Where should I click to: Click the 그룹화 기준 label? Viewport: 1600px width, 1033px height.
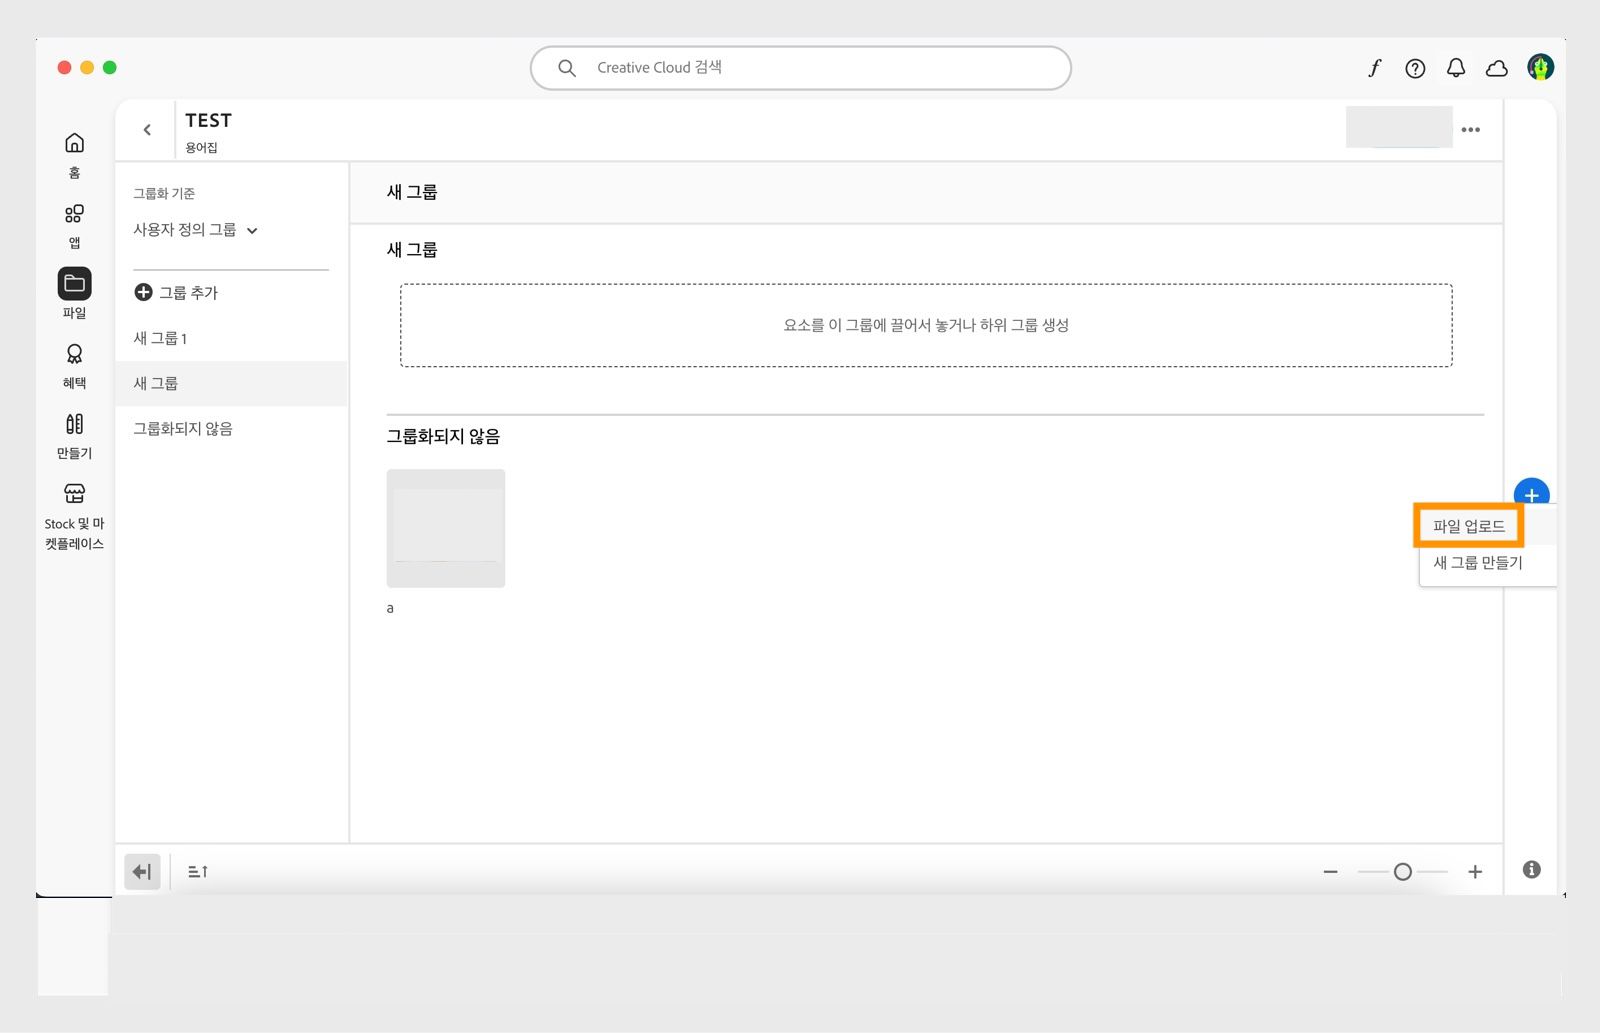click(164, 193)
